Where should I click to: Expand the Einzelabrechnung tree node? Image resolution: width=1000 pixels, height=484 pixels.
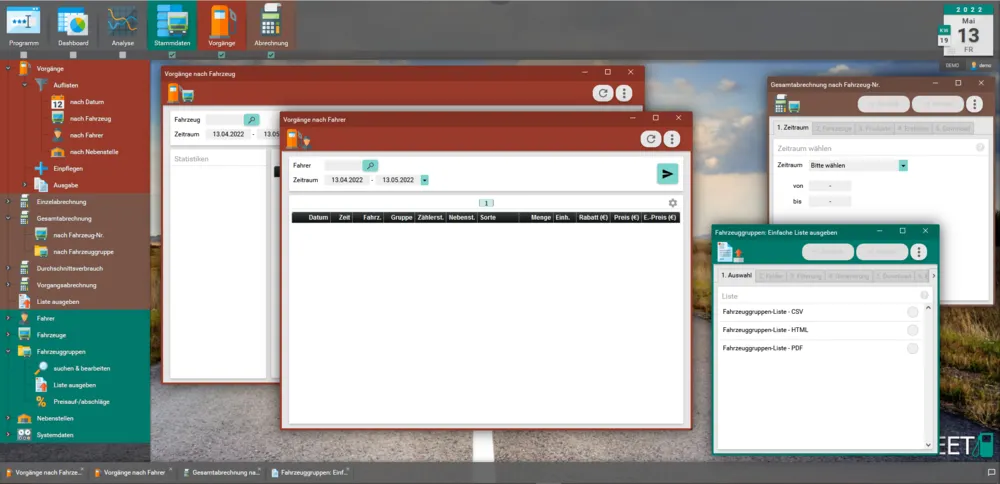(x=8, y=201)
